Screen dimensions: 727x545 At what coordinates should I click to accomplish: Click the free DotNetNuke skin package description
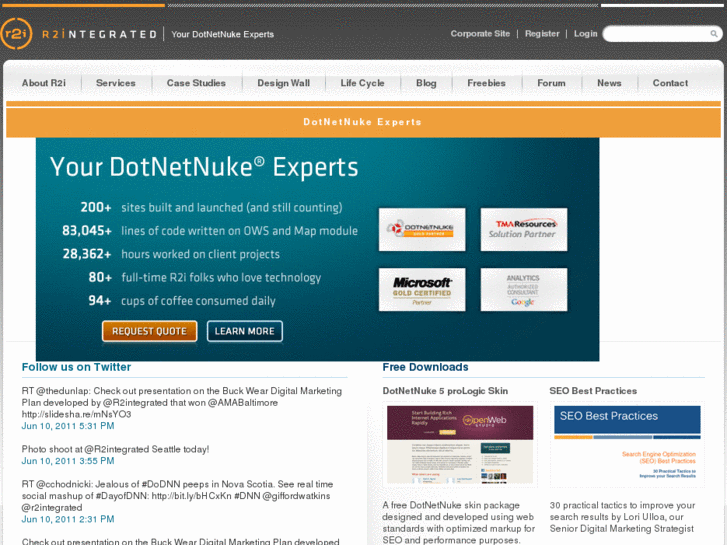tap(459, 522)
